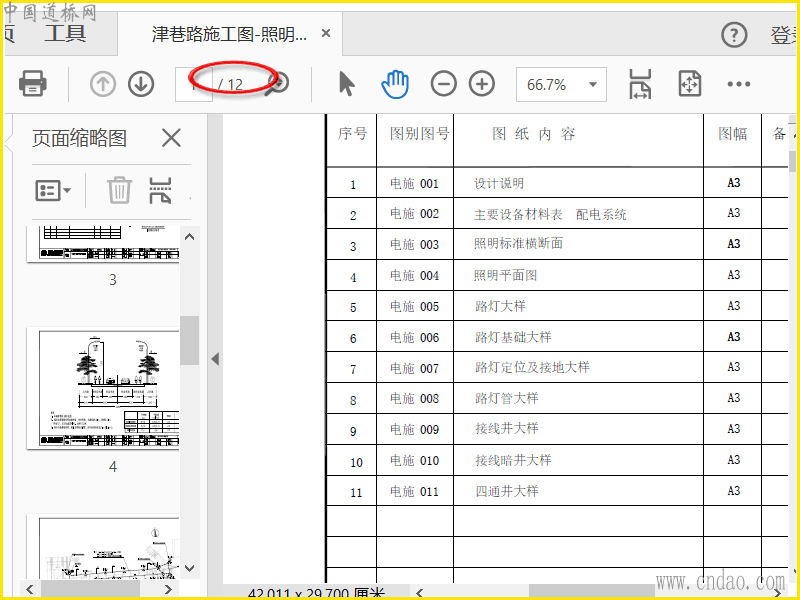Click the 电施 006 cell

[x=414, y=337]
